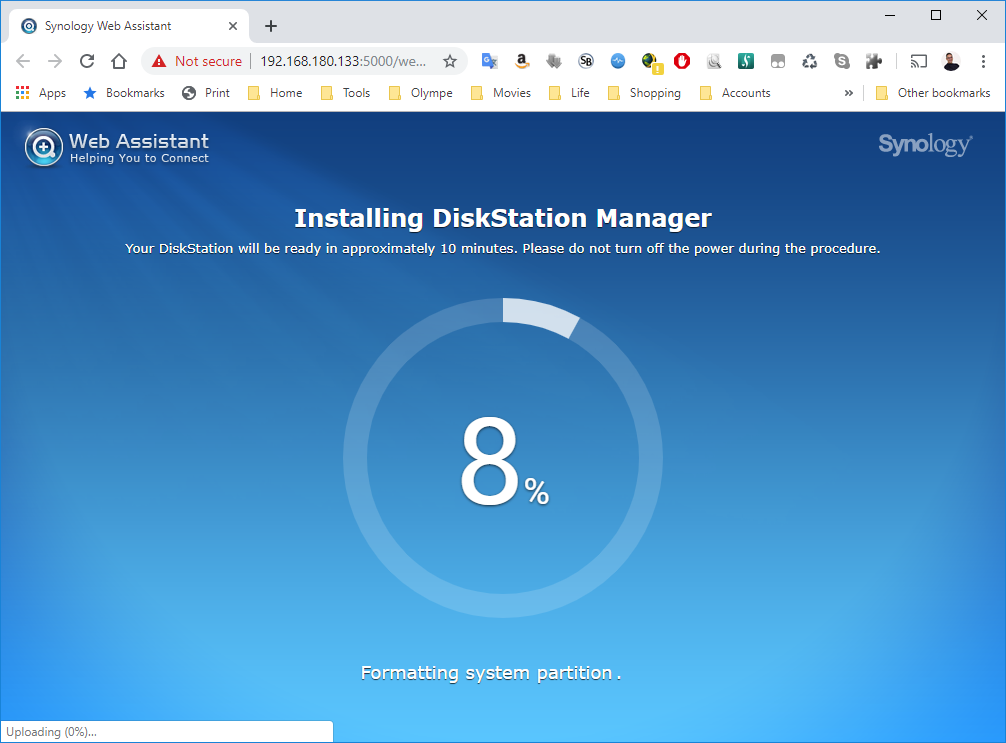
Task: Click the Installing DiskStation Manager heading
Action: coord(503,218)
